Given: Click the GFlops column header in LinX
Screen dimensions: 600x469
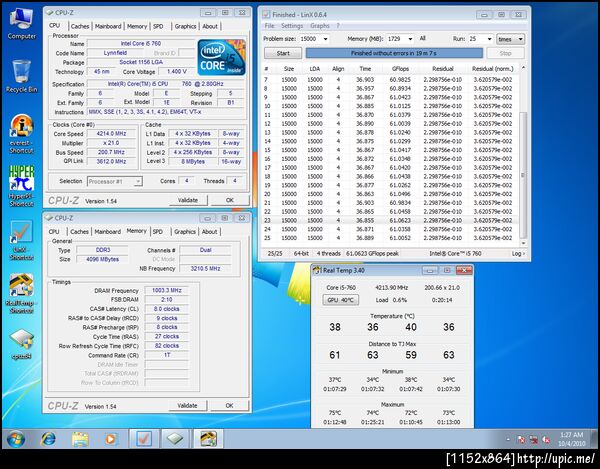Looking at the screenshot, I should [x=400, y=69].
